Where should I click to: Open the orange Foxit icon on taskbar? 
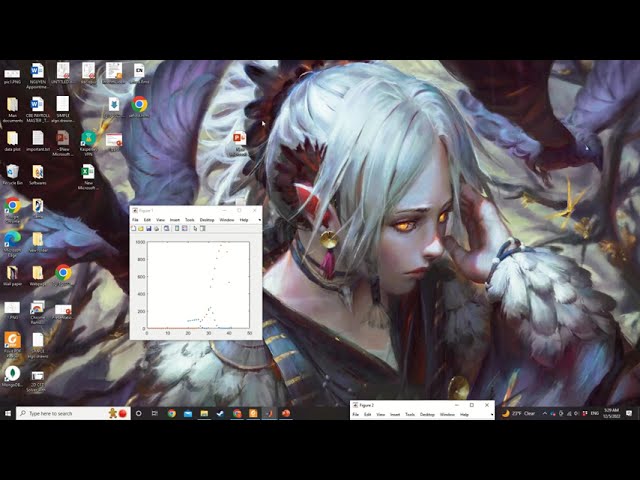(253, 413)
